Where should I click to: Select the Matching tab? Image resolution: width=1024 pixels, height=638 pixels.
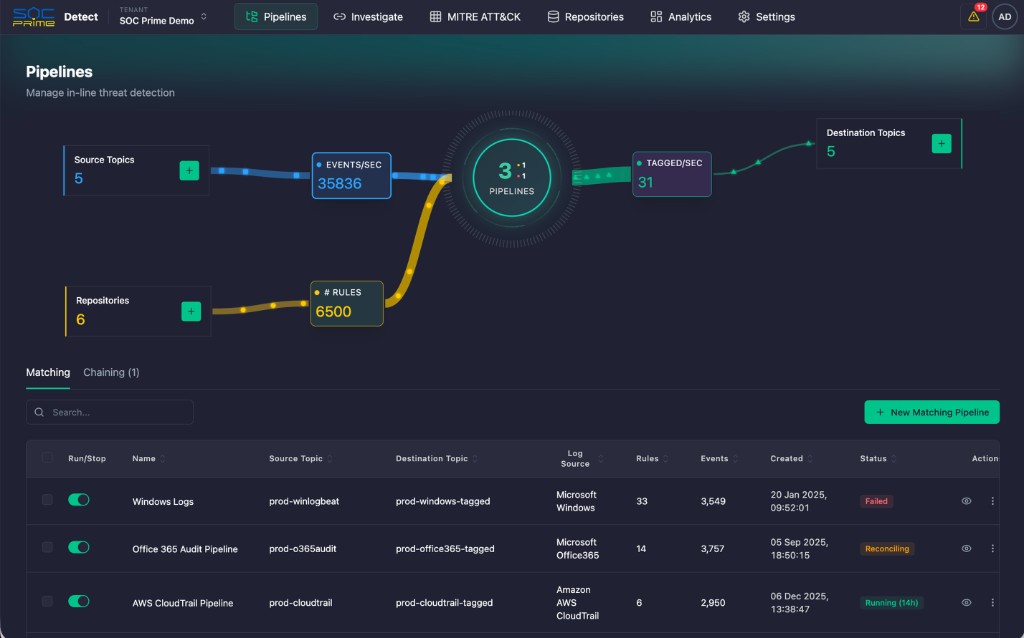pos(48,372)
